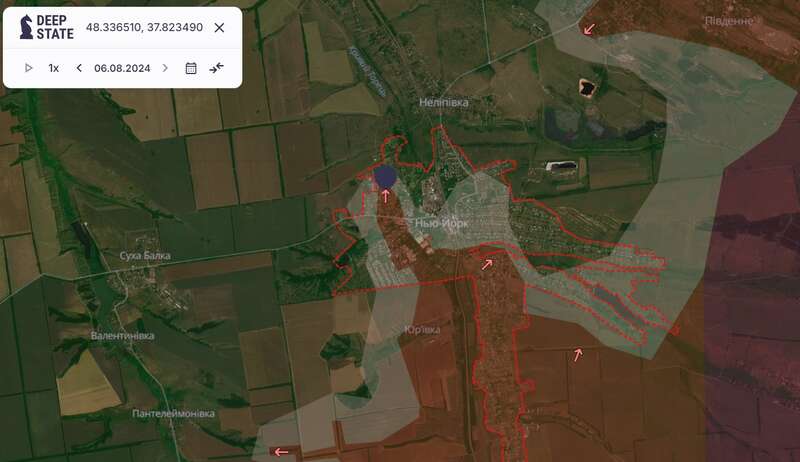The image size is (800, 462).
Task: Open the calendar date picker
Action: click(x=191, y=68)
